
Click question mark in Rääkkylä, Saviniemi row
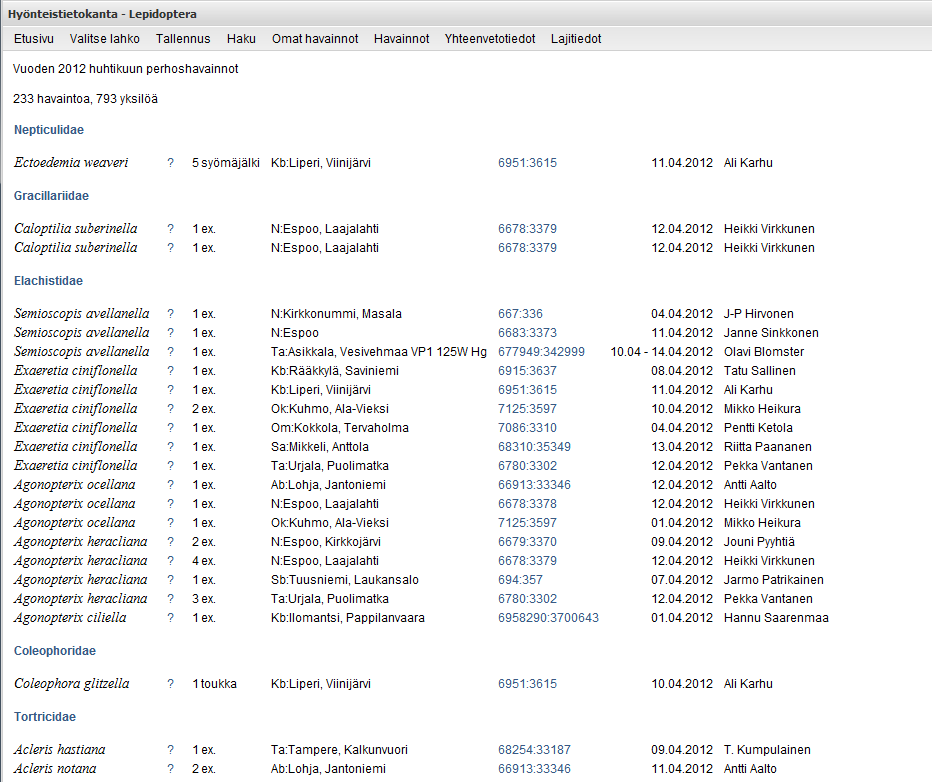171,371
